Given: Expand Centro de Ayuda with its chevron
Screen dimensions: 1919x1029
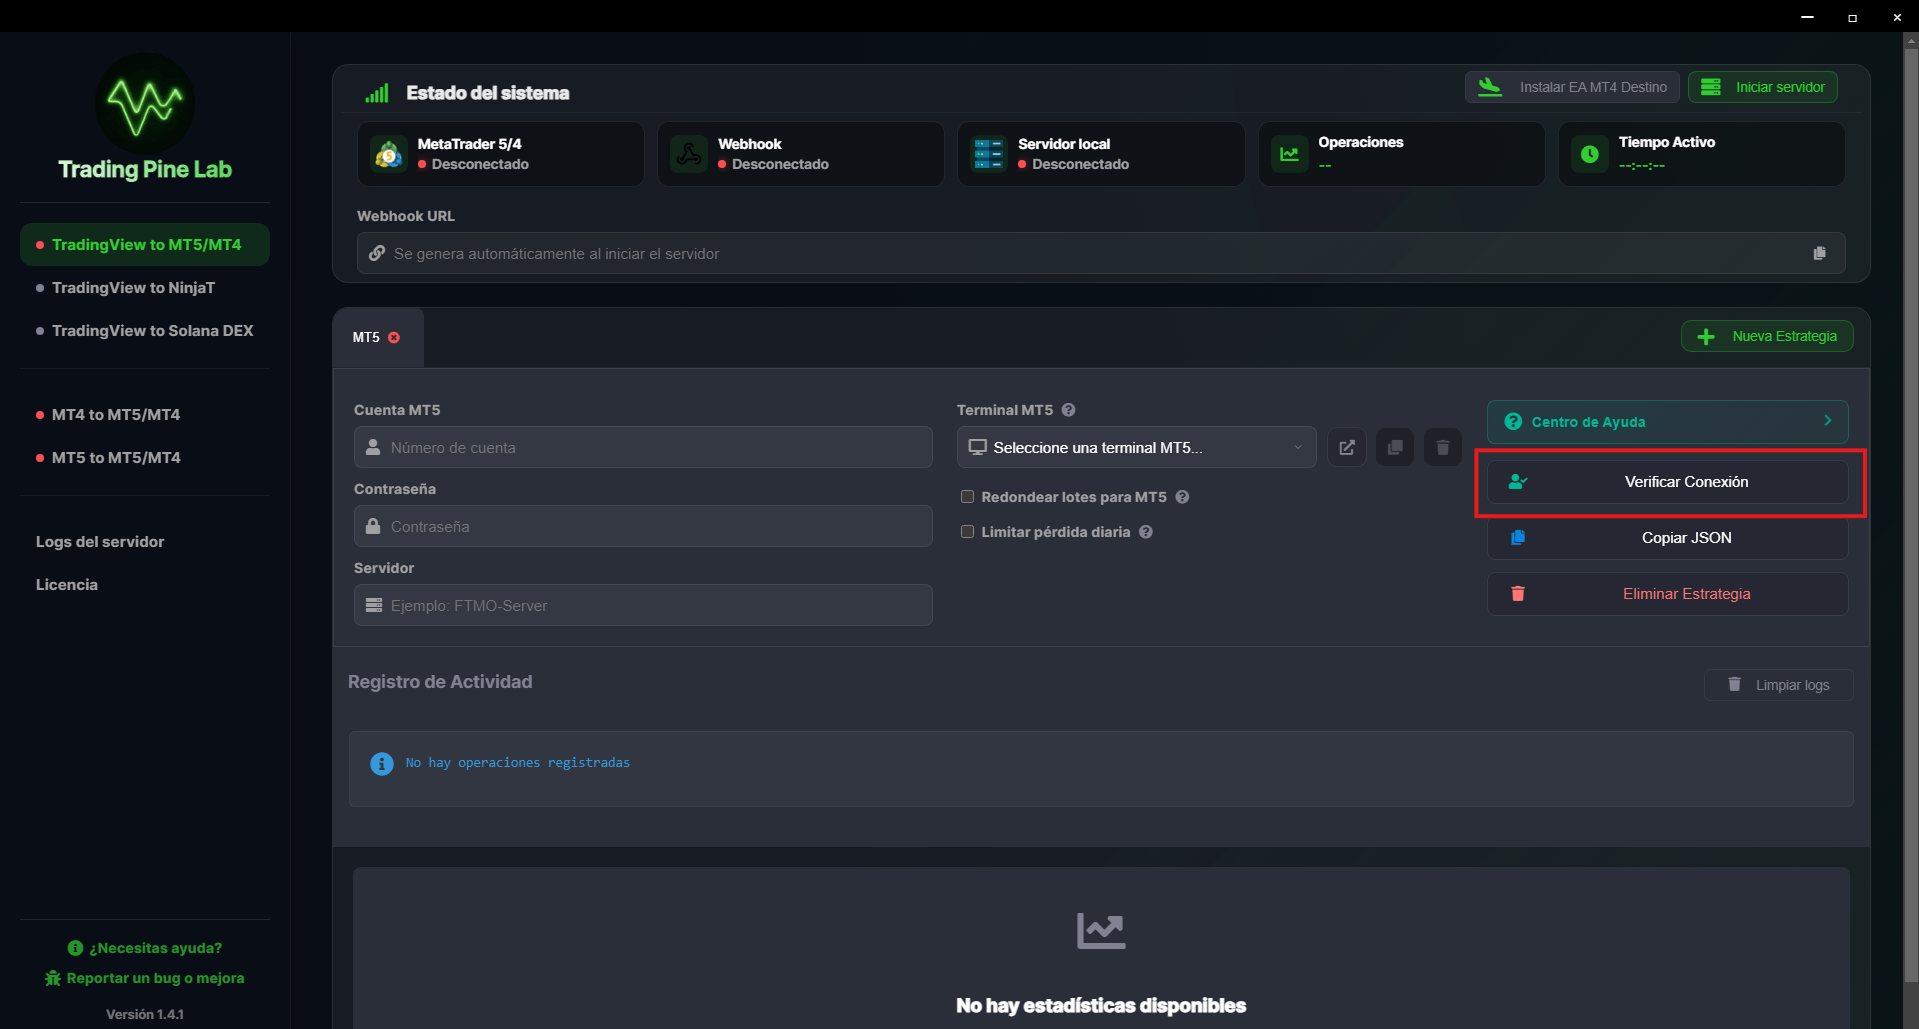Looking at the screenshot, I should (x=1827, y=421).
